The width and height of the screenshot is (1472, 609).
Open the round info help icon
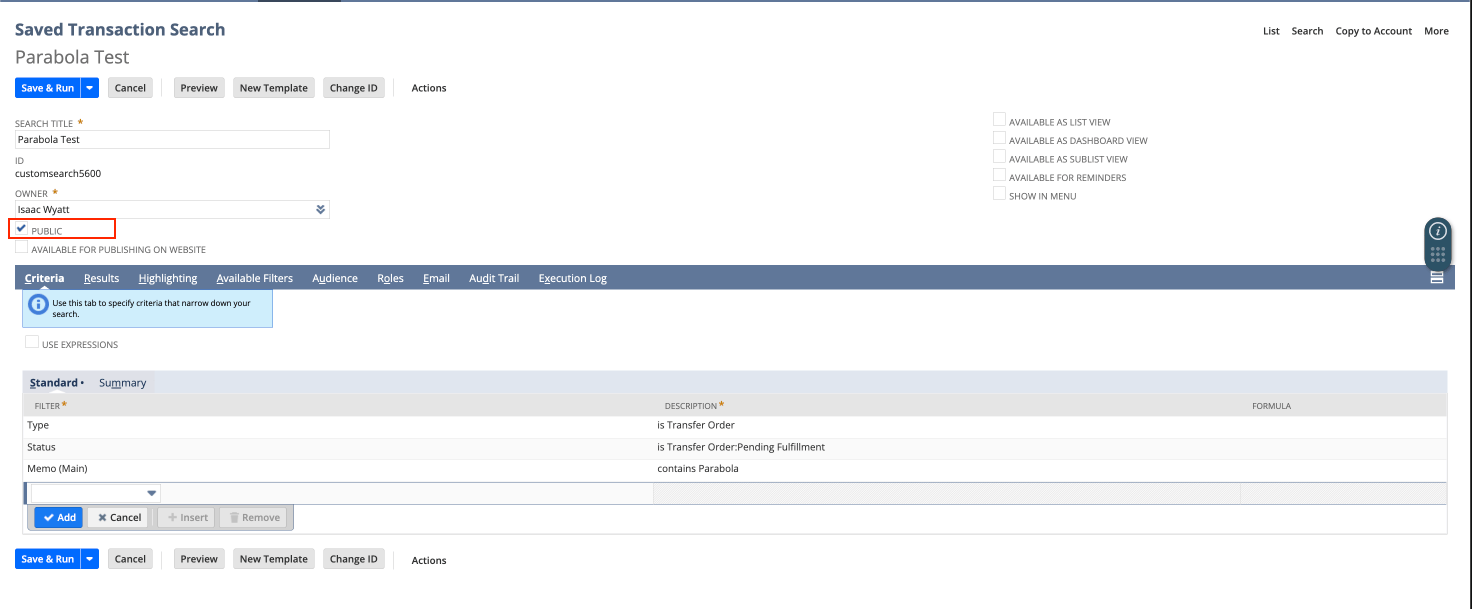1437,231
